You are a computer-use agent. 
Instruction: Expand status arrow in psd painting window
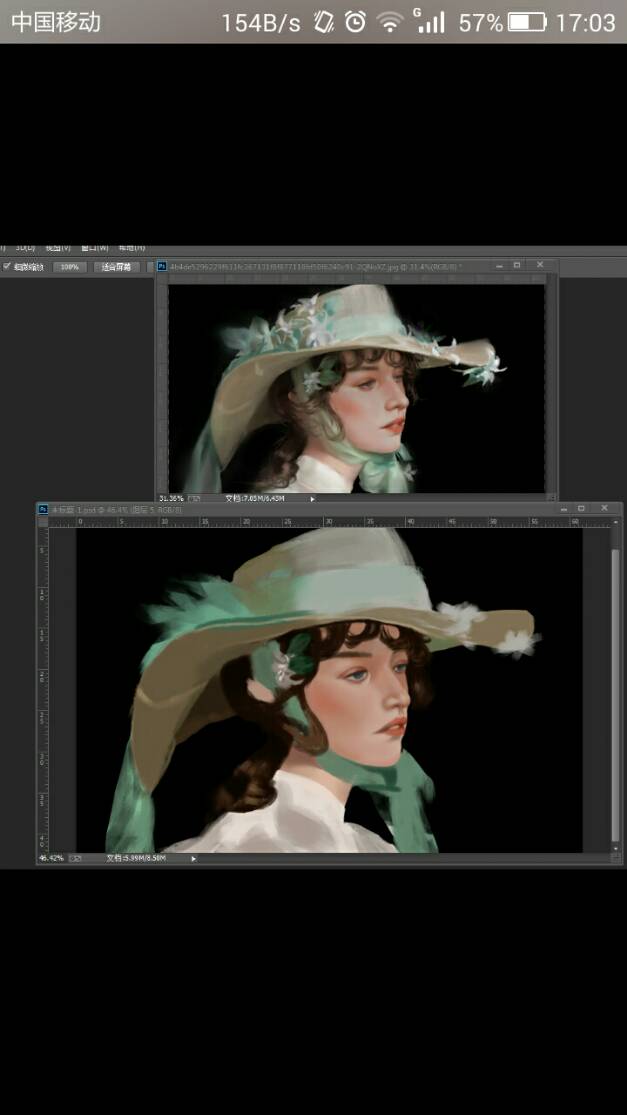click(x=193, y=858)
